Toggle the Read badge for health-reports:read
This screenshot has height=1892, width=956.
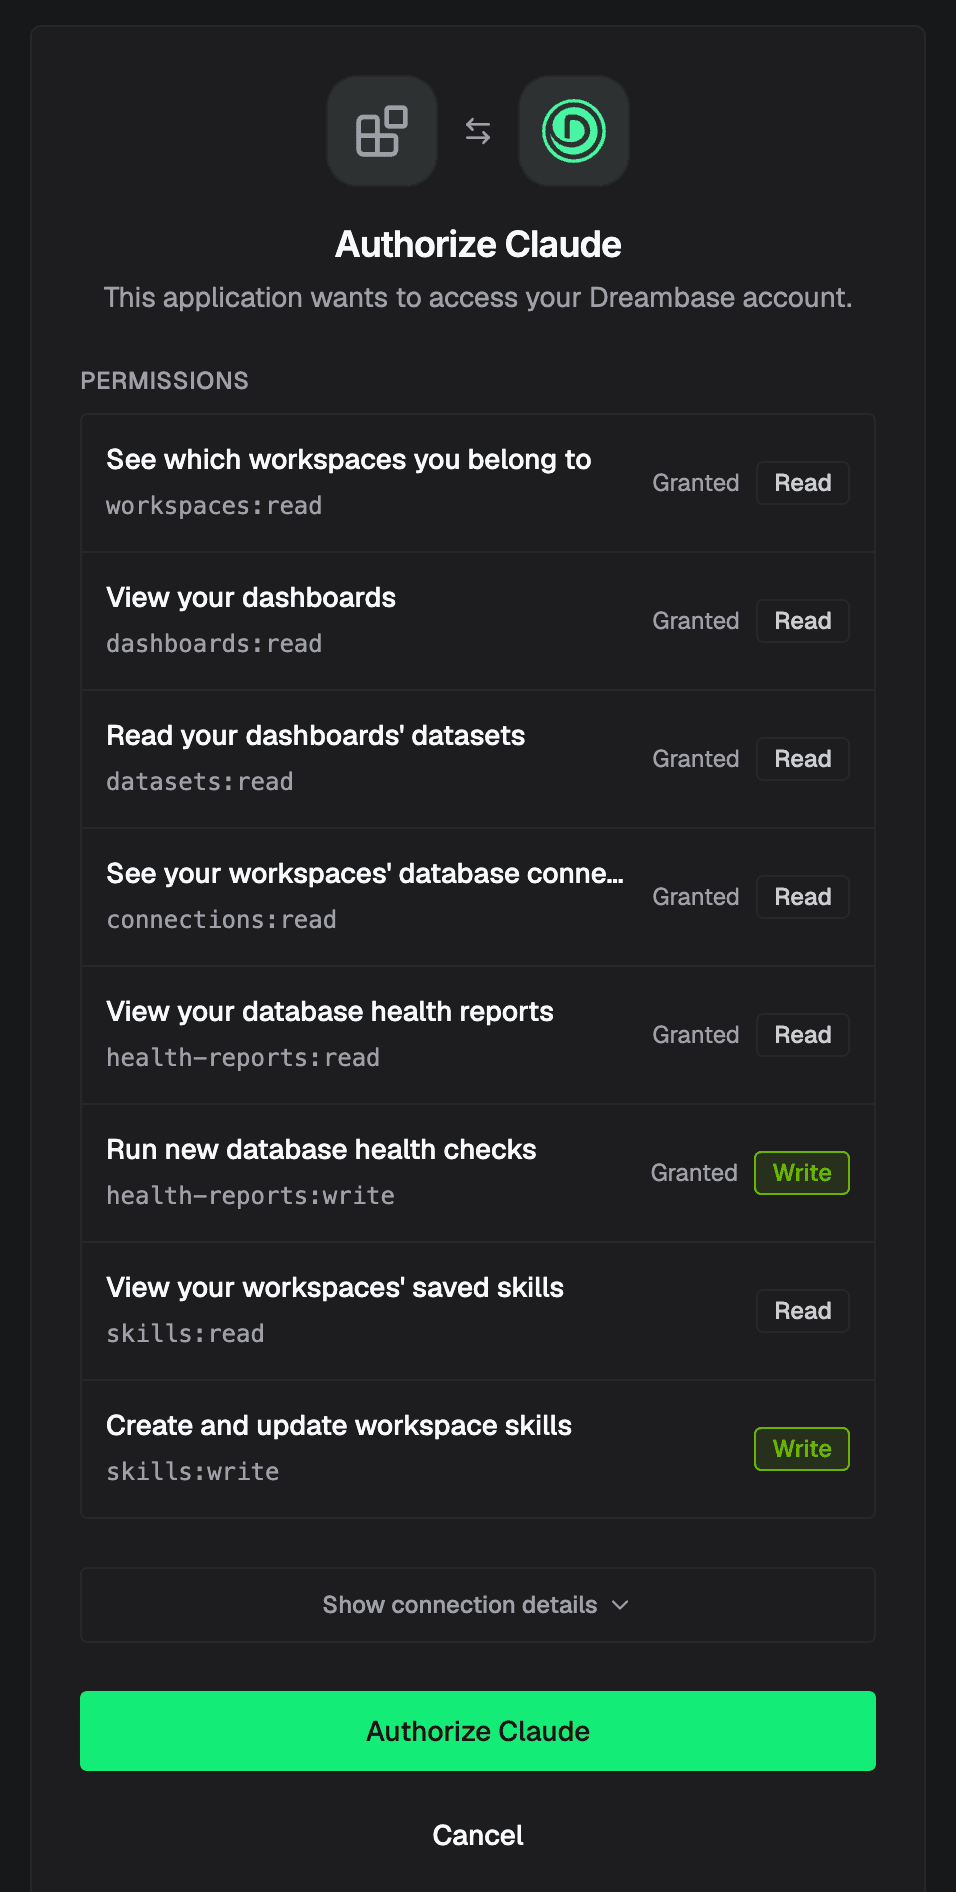click(803, 1035)
